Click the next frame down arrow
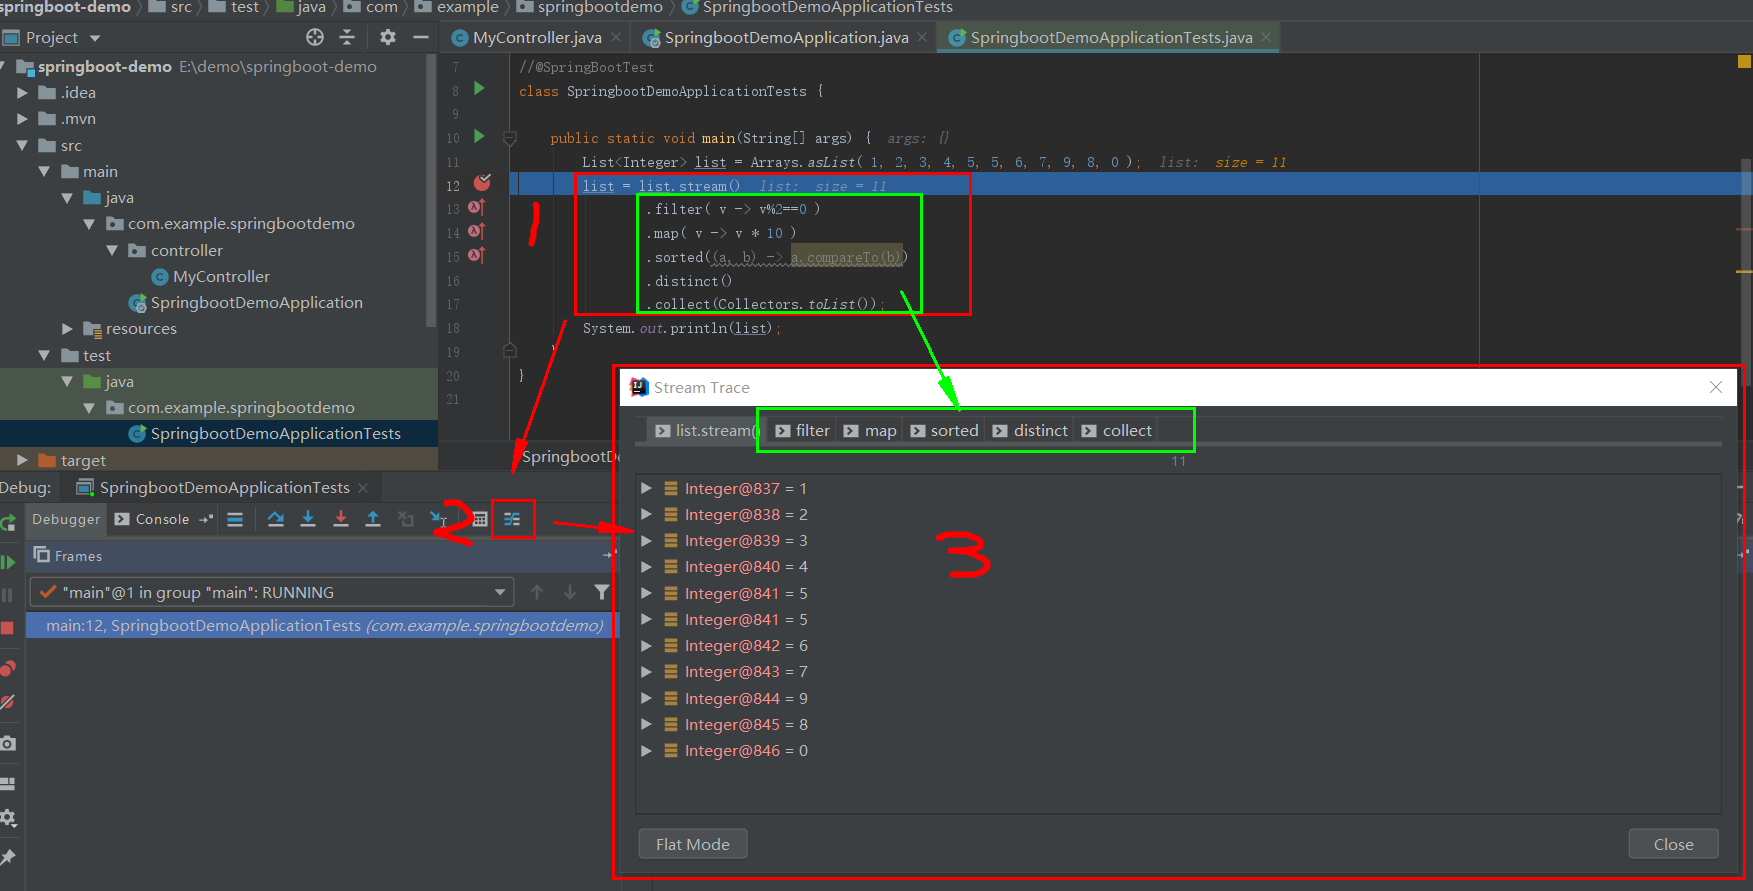 coord(569,592)
